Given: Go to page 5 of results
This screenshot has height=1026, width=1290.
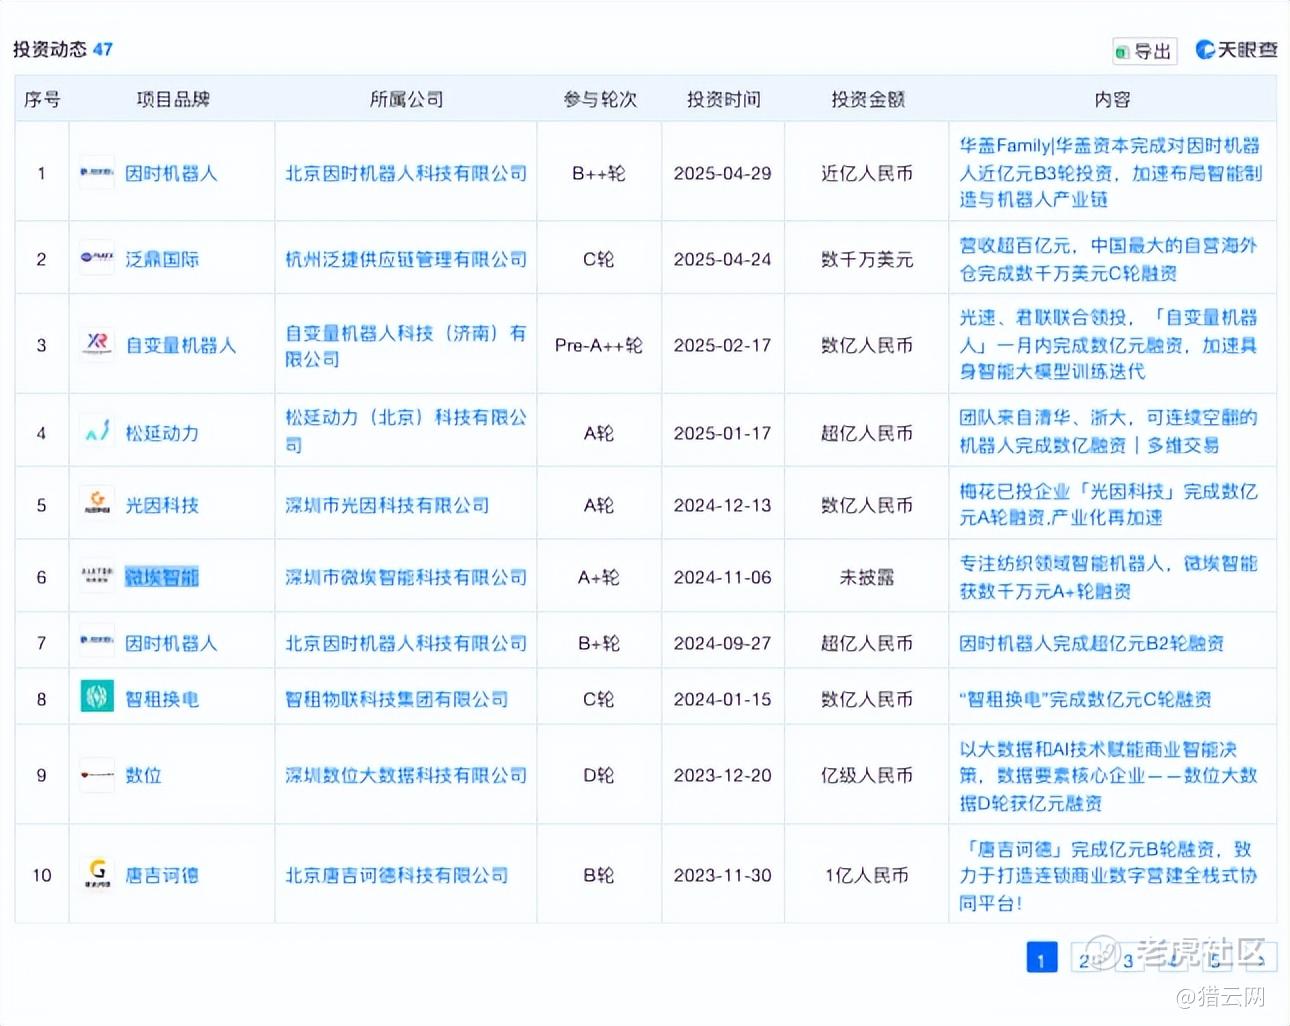Looking at the screenshot, I should click(x=1216, y=958).
